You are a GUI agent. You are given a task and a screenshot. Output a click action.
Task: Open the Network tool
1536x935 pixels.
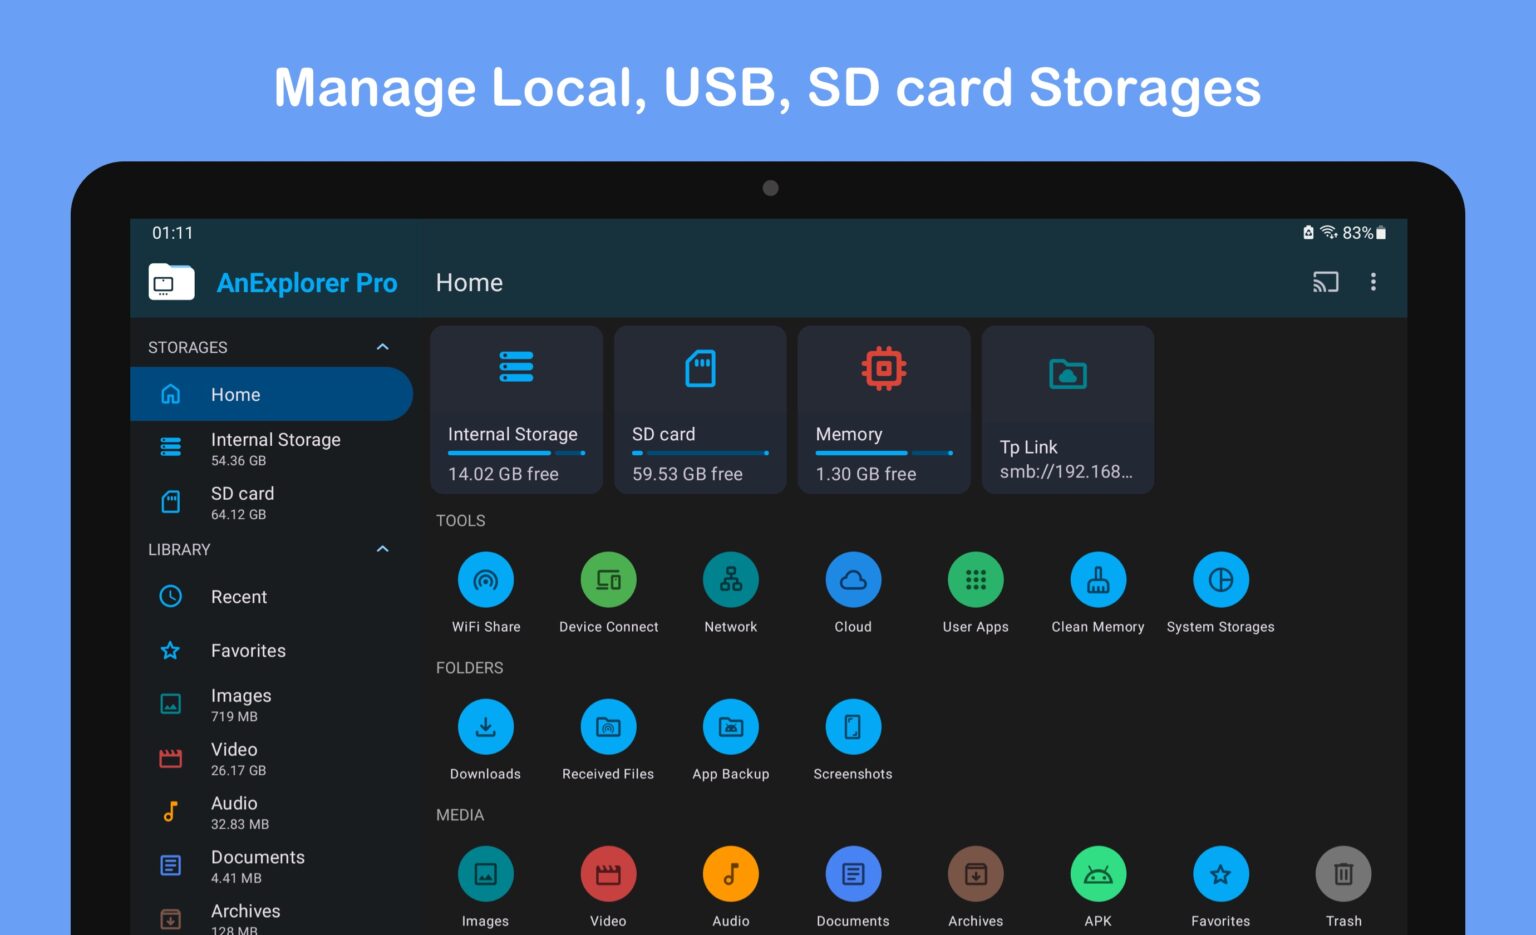730,580
